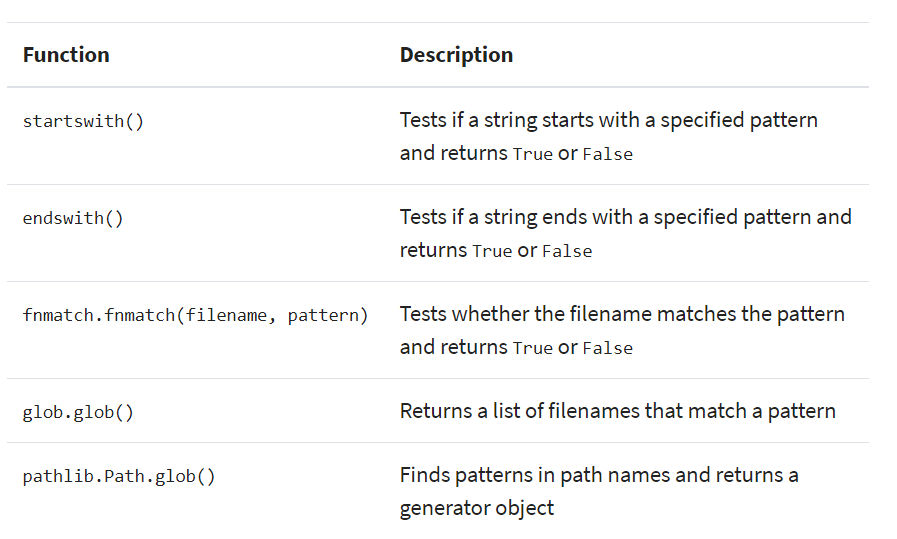Click the fnmatch description text
The width and height of the screenshot is (897, 539).
click(621, 315)
